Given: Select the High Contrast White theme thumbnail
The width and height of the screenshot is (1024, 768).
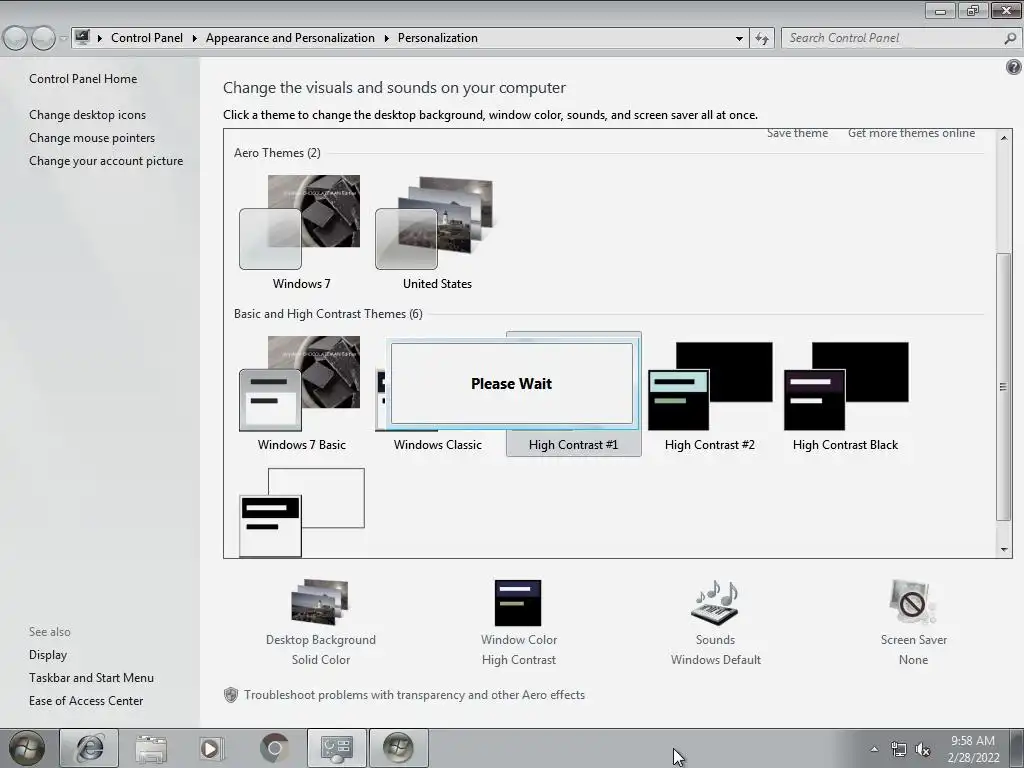Looking at the screenshot, I should tap(302, 512).
